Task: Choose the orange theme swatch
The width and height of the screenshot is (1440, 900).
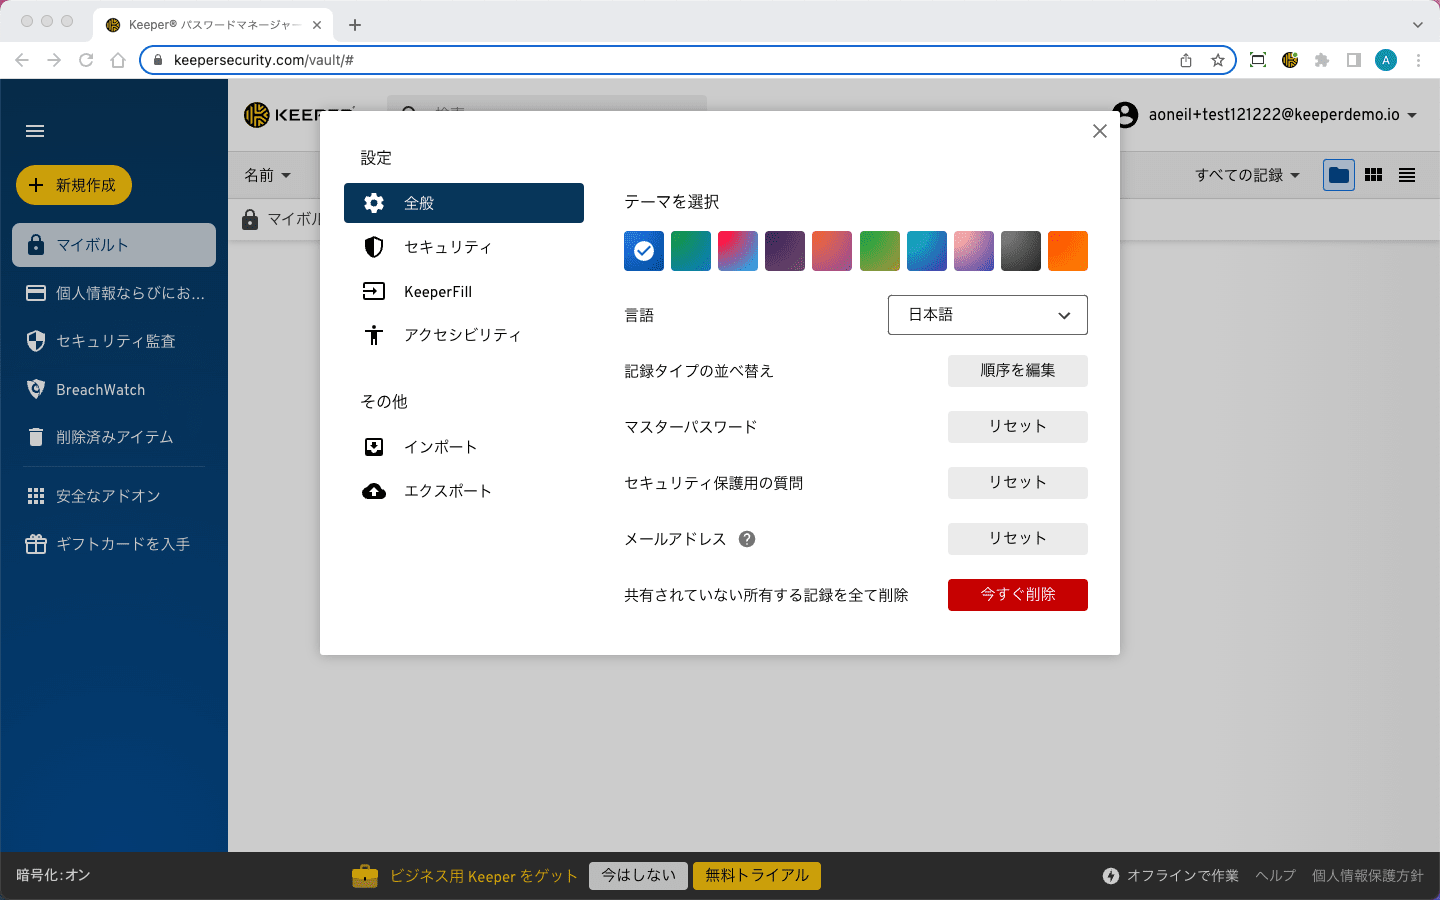Action: [x=1068, y=251]
